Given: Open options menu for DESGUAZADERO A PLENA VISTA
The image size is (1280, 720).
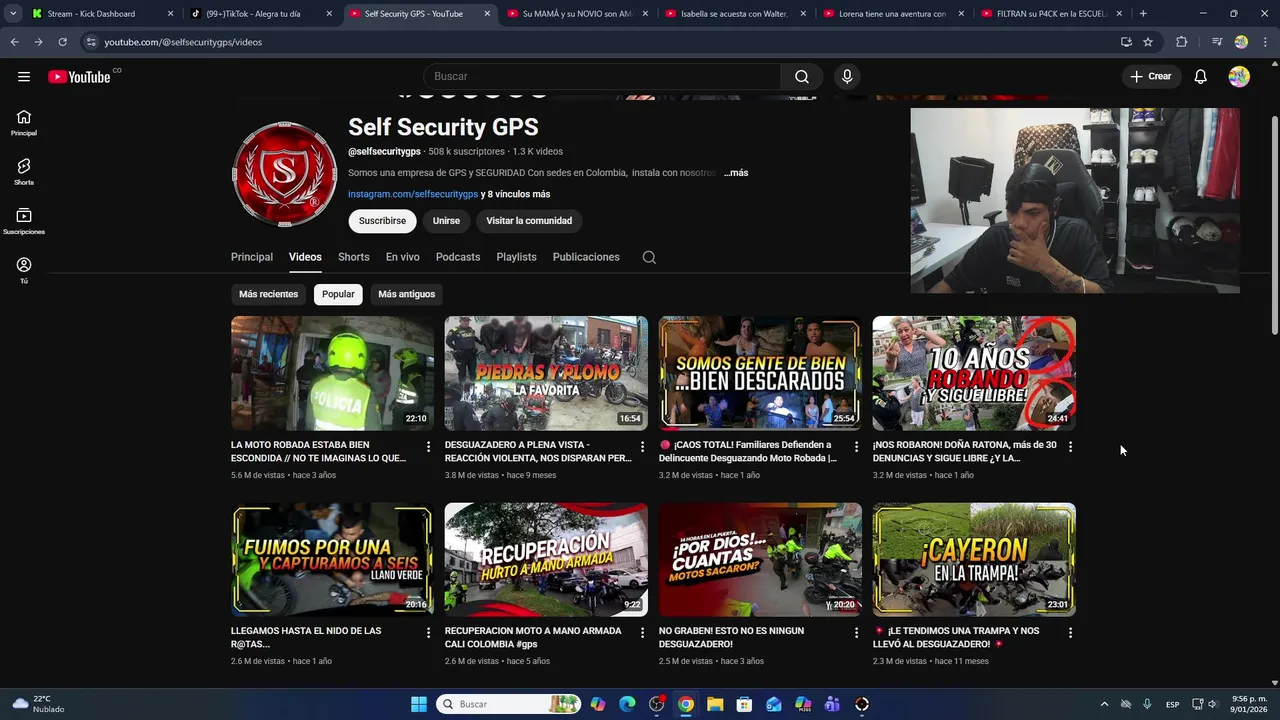Looking at the screenshot, I should 642,446.
